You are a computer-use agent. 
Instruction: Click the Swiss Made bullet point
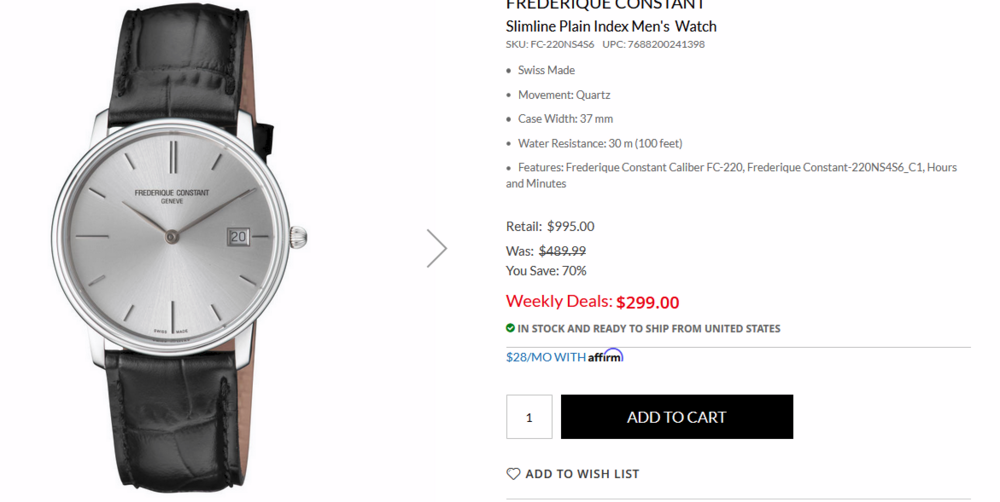546,70
